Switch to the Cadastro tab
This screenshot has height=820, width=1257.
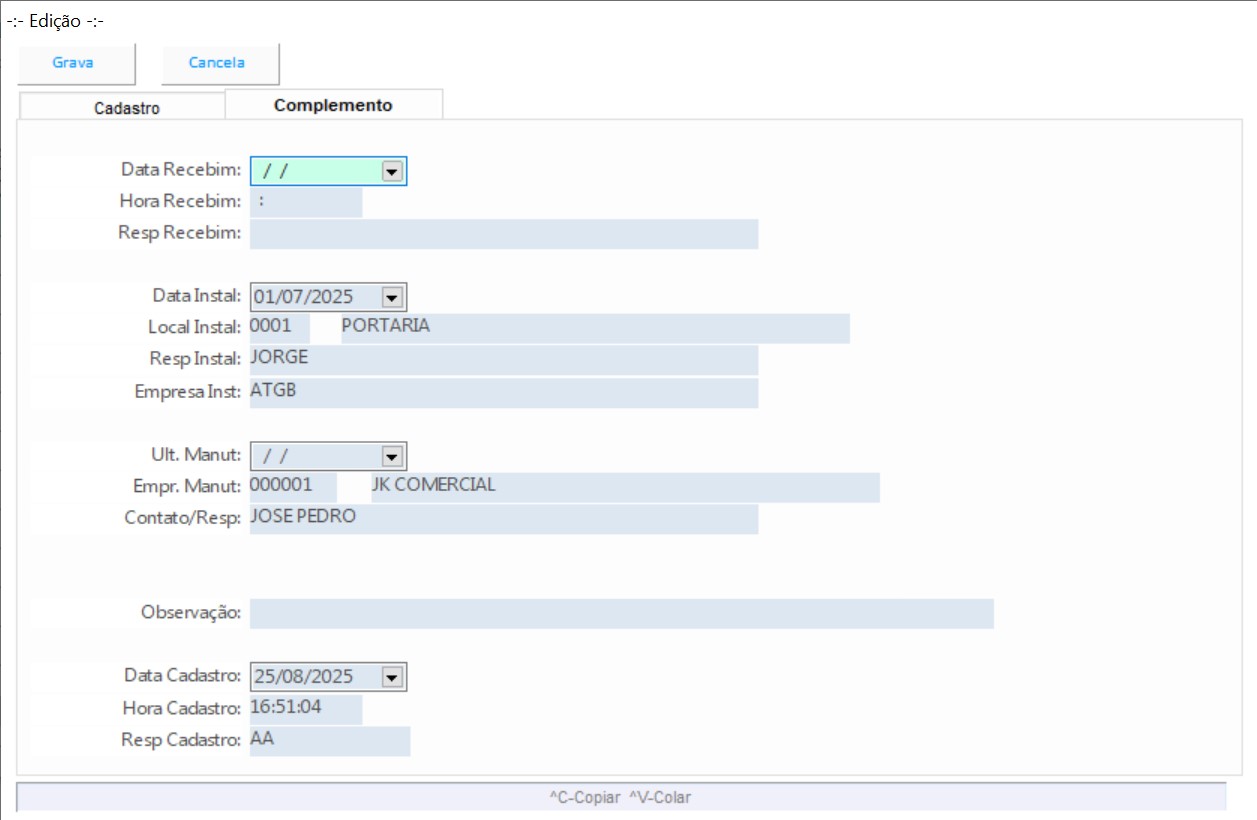[126, 108]
